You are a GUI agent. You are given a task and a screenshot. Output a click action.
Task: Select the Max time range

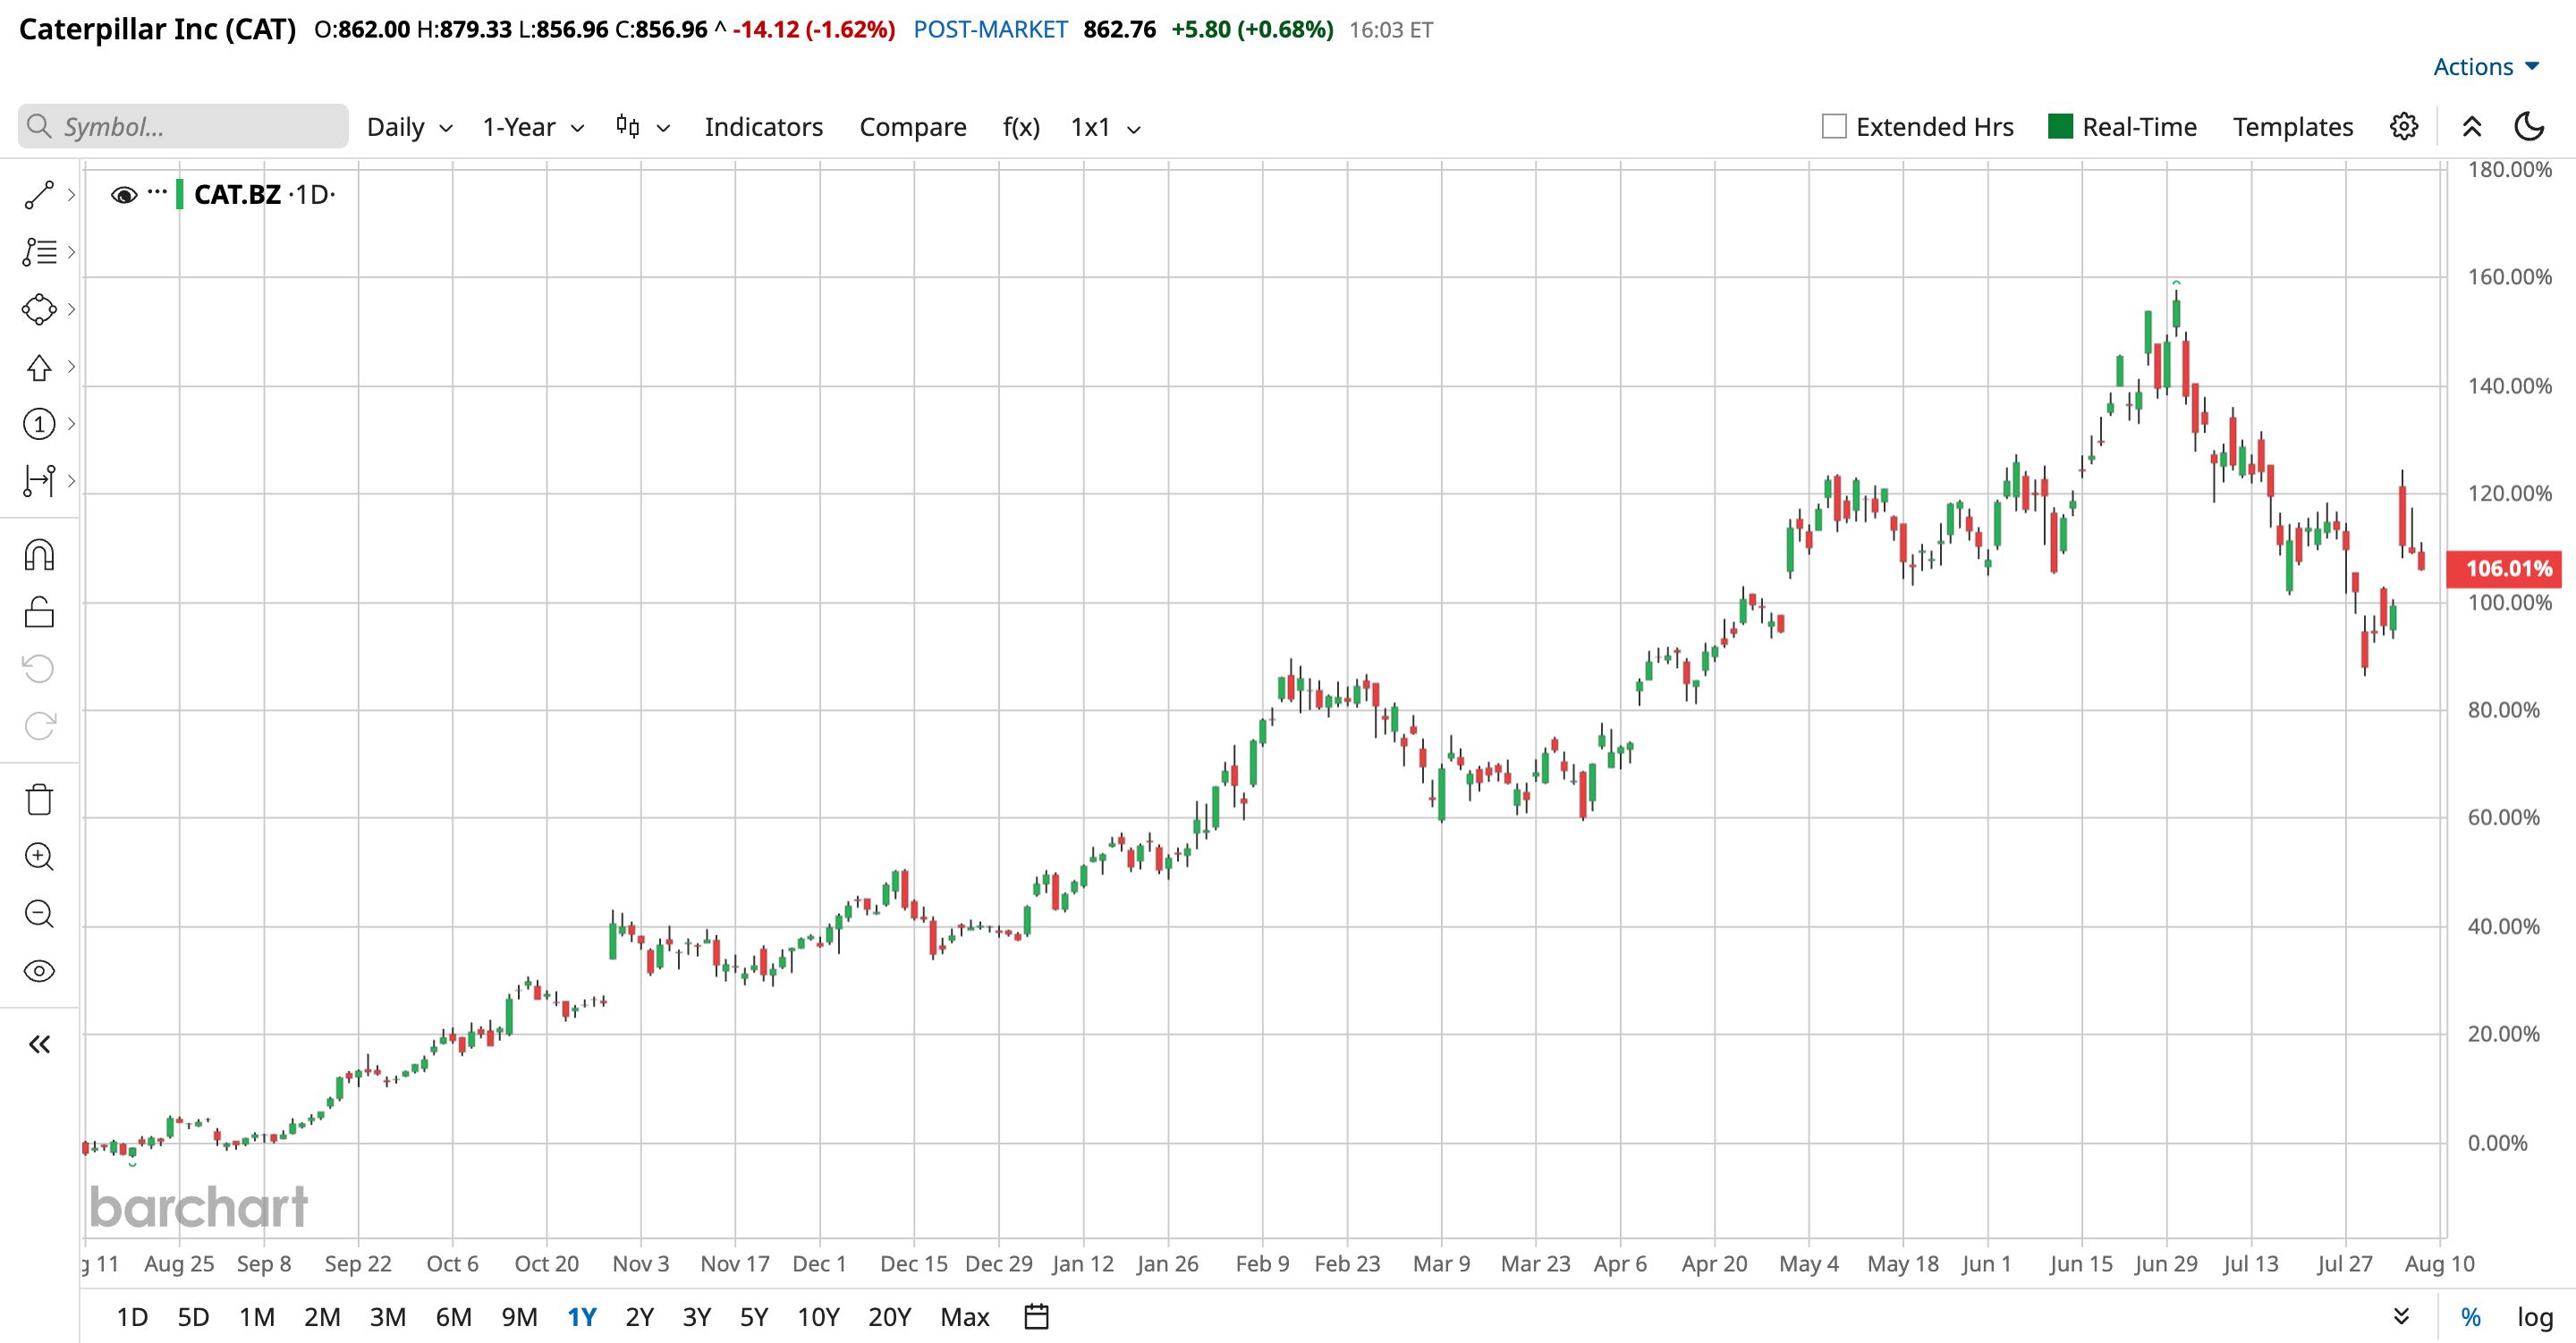(x=965, y=1317)
